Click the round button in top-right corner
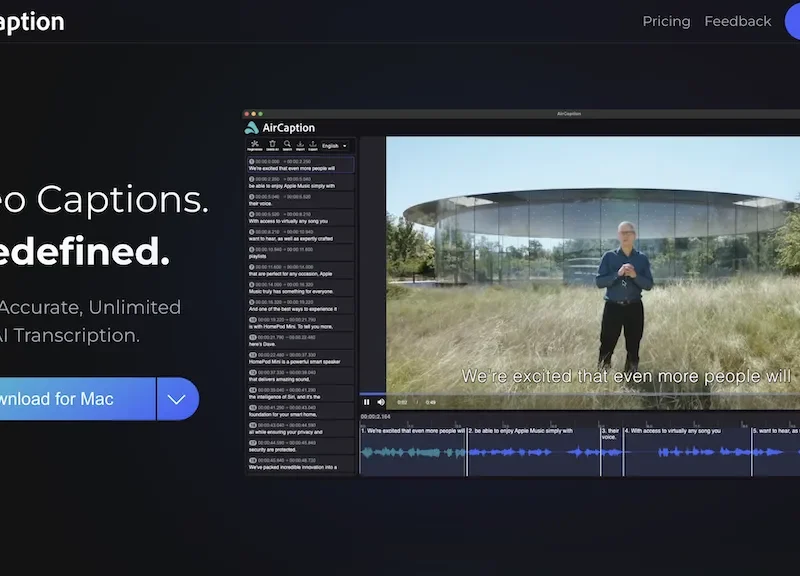 (796, 21)
